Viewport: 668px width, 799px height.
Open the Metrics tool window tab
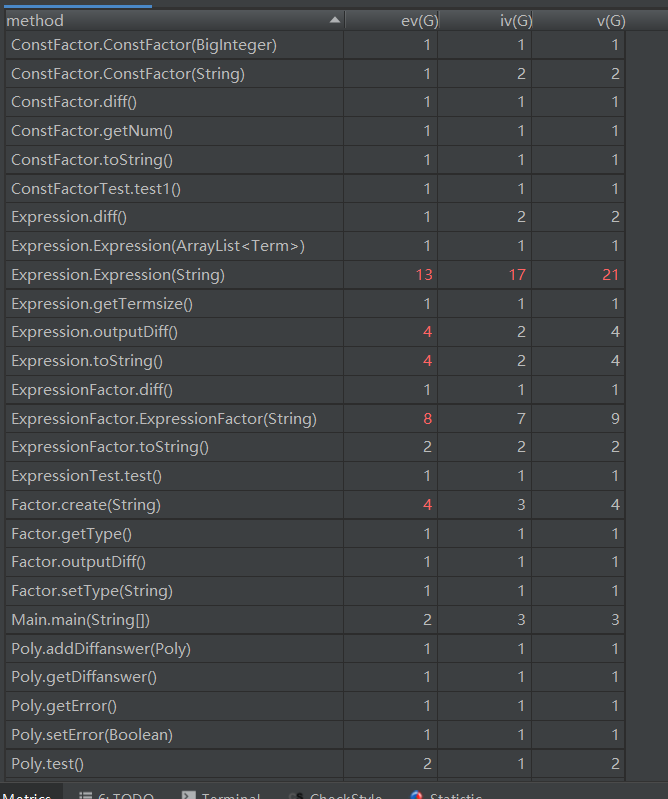27,796
